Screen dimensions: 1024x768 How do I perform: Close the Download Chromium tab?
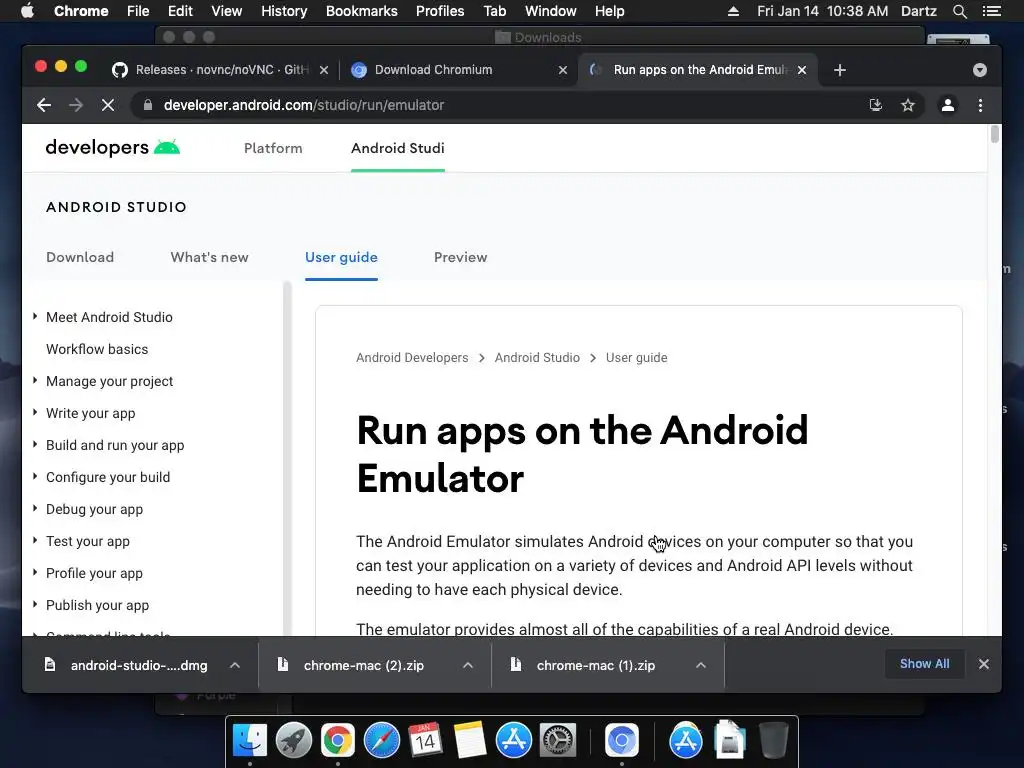(x=563, y=70)
